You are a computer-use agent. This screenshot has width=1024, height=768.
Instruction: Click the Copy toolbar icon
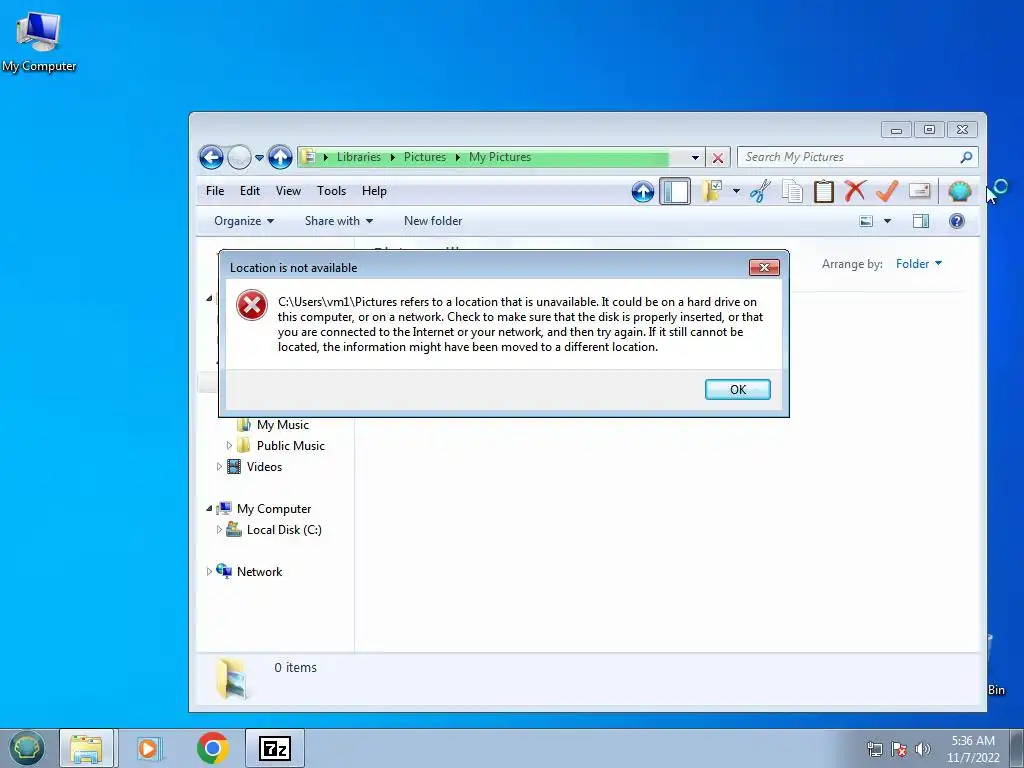pos(792,191)
